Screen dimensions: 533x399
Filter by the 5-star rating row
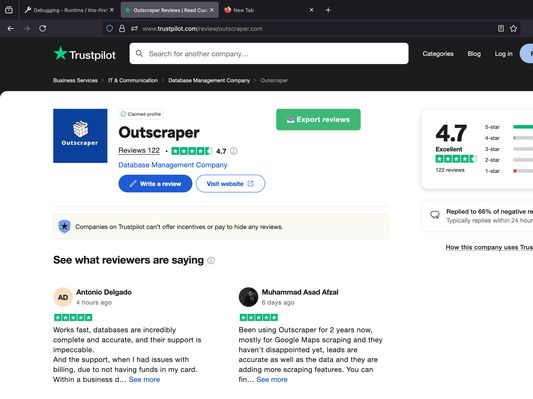coord(509,127)
